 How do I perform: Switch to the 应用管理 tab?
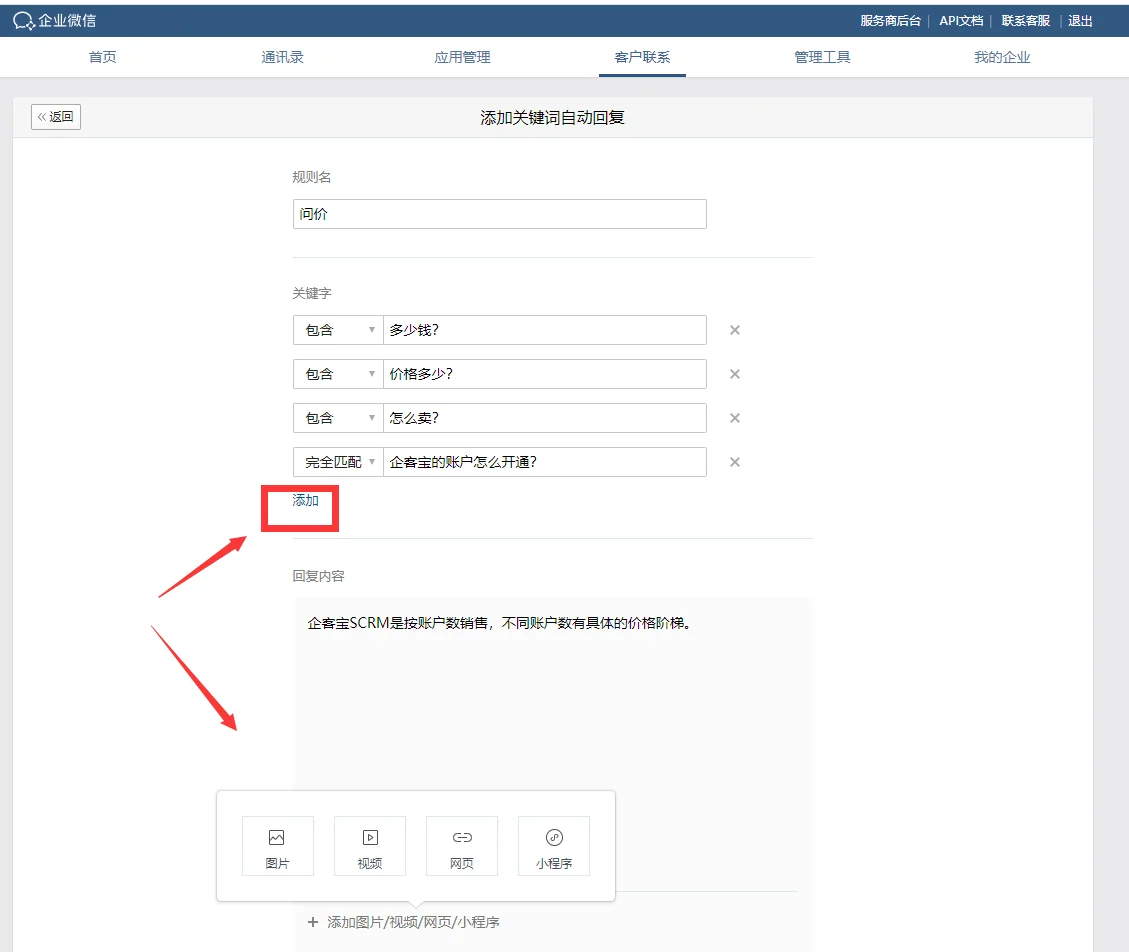click(462, 57)
